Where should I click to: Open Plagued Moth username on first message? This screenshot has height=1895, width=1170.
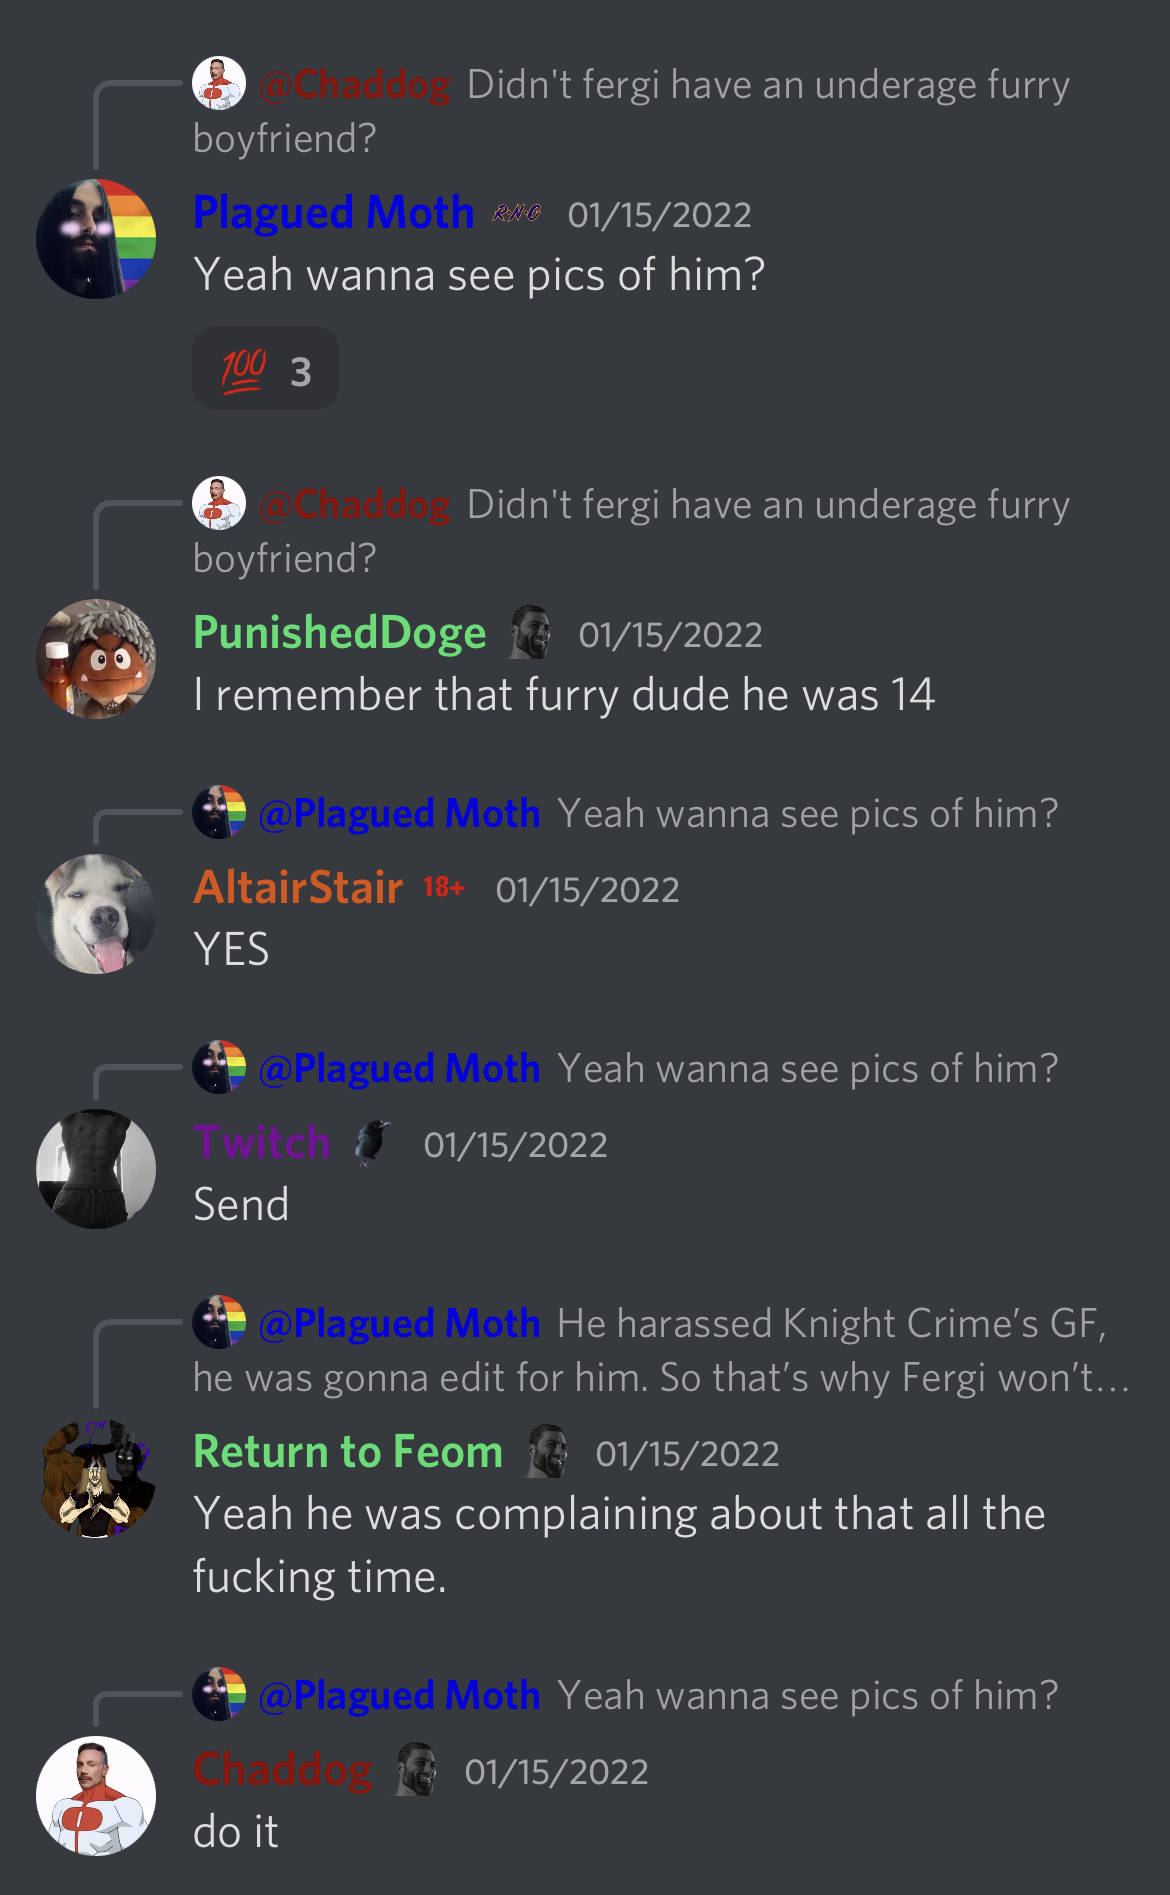pyautogui.click(x=333, y=213)
